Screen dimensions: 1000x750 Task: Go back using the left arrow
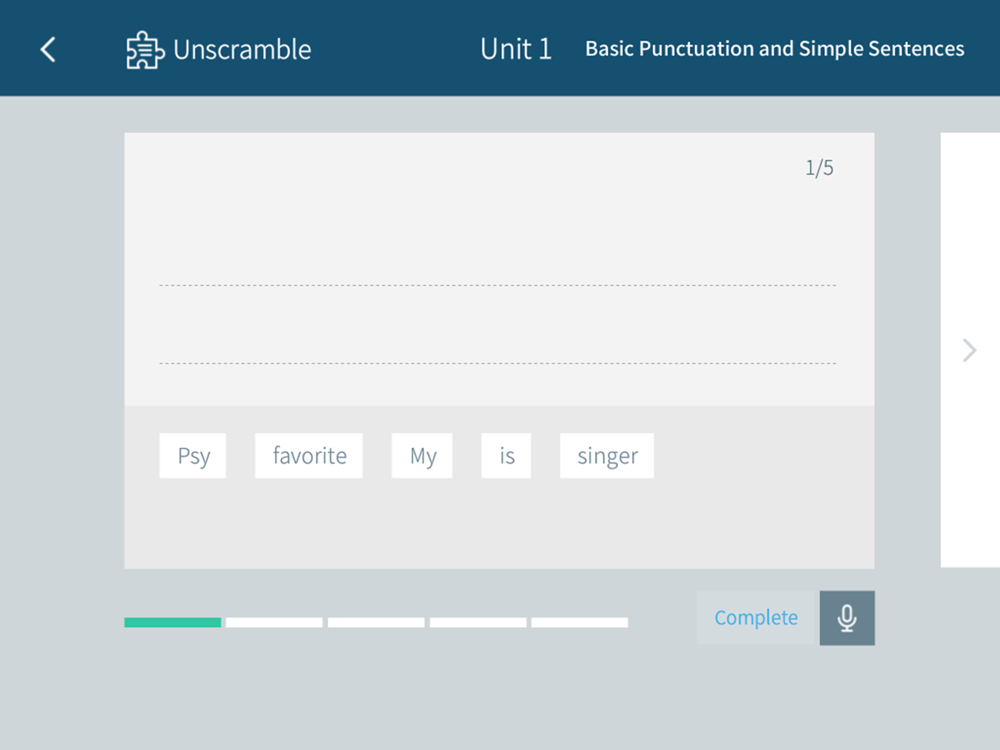coord(48,49)
